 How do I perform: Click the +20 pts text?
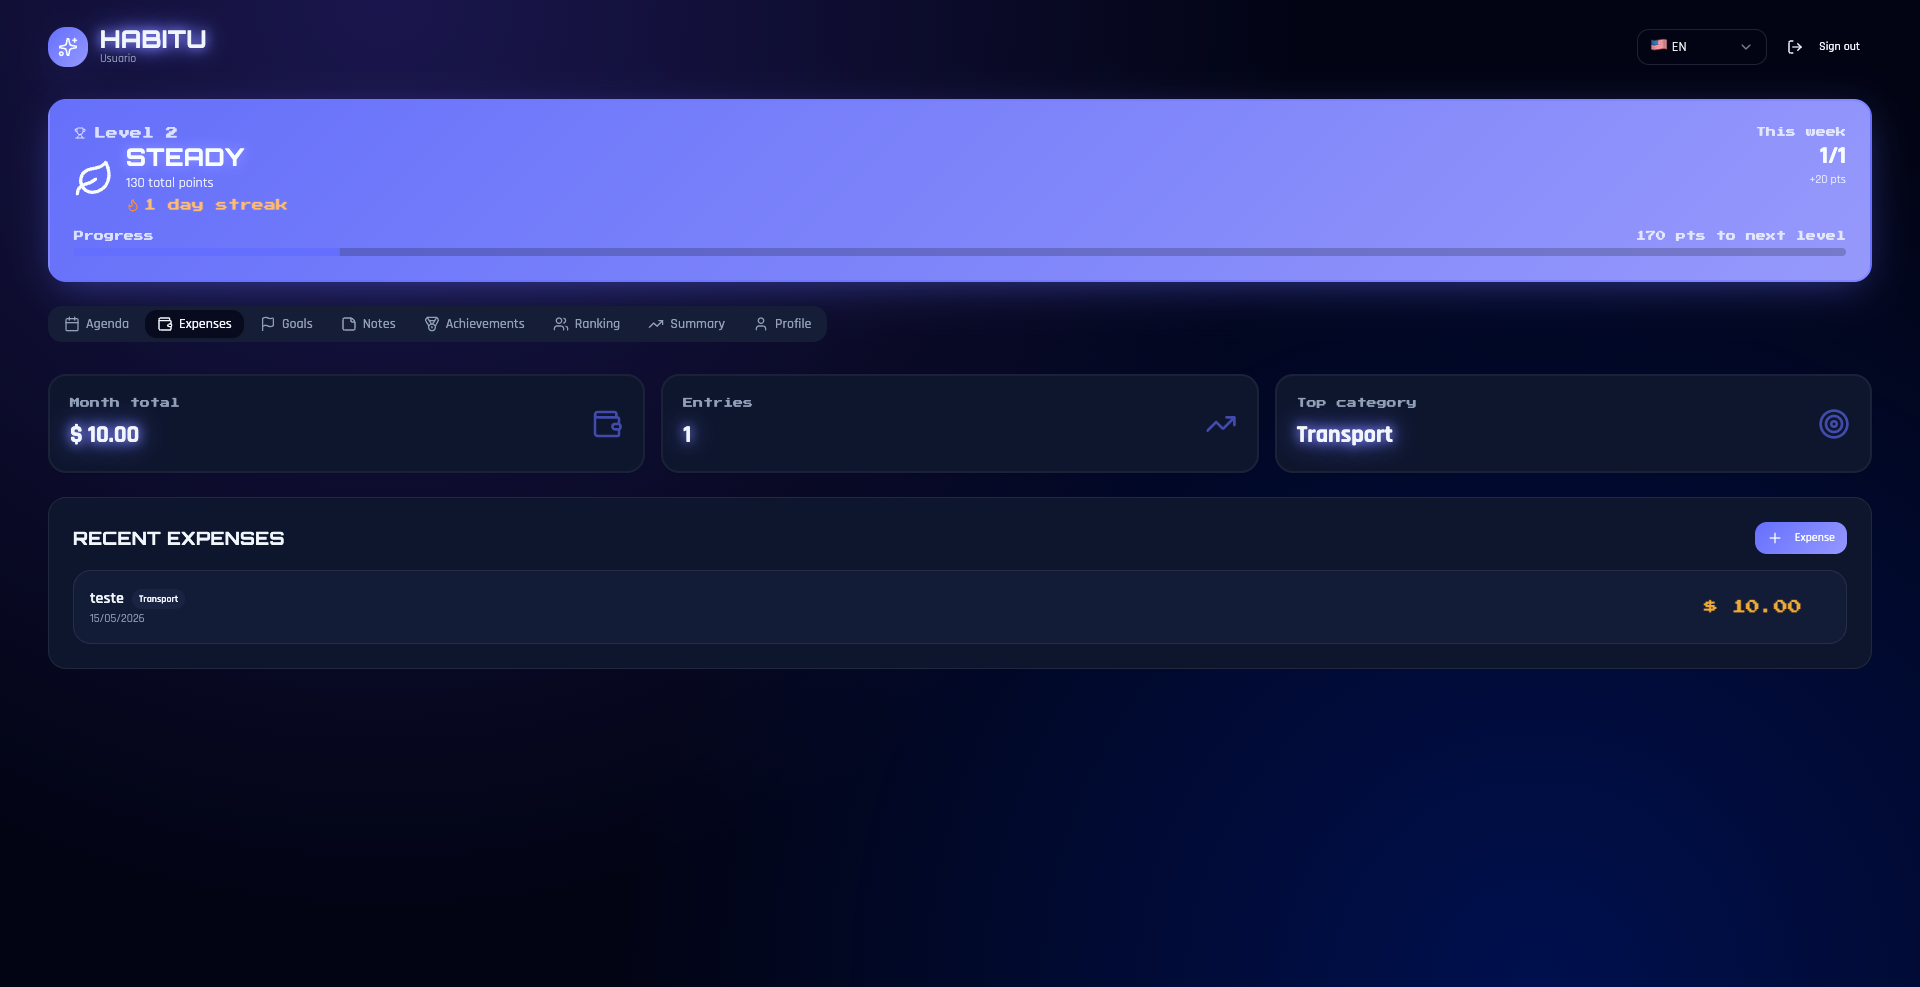click(x=1827, y=180)
